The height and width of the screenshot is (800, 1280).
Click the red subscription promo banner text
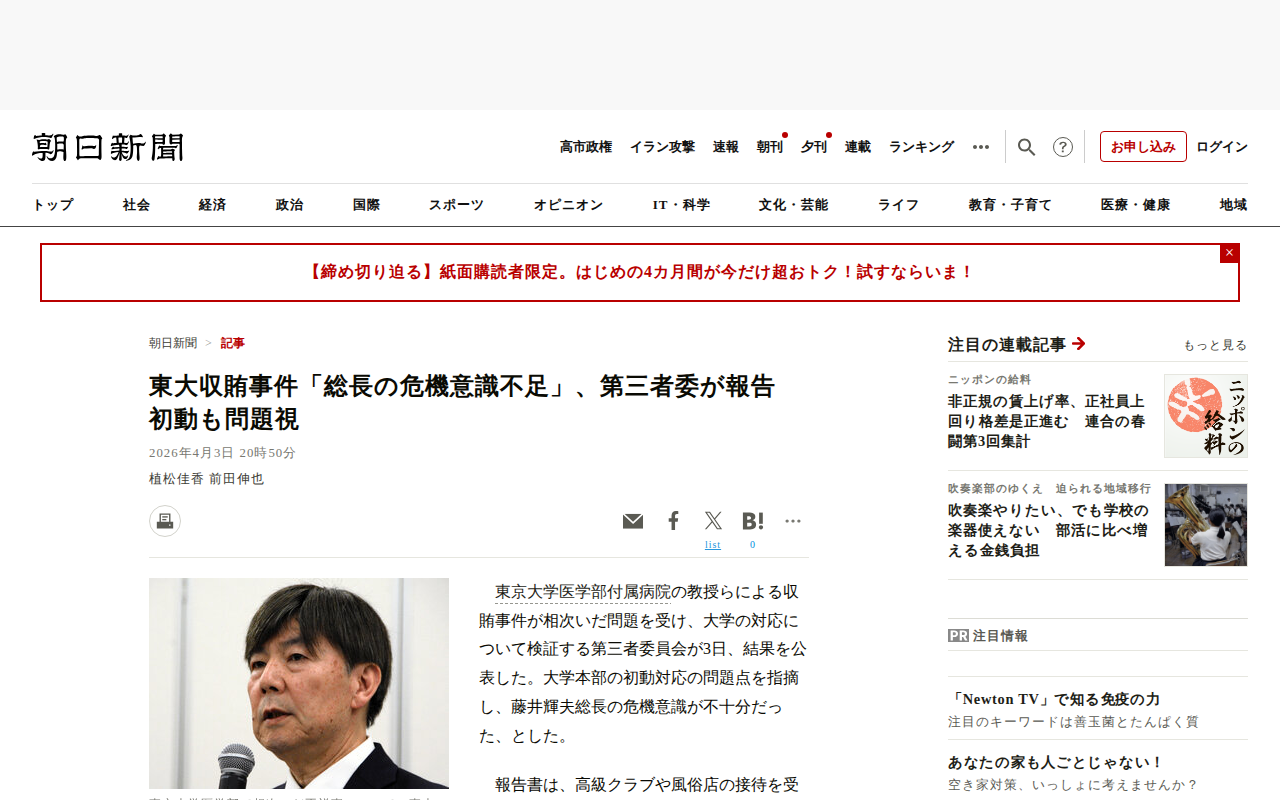click(x=640, y=272)
